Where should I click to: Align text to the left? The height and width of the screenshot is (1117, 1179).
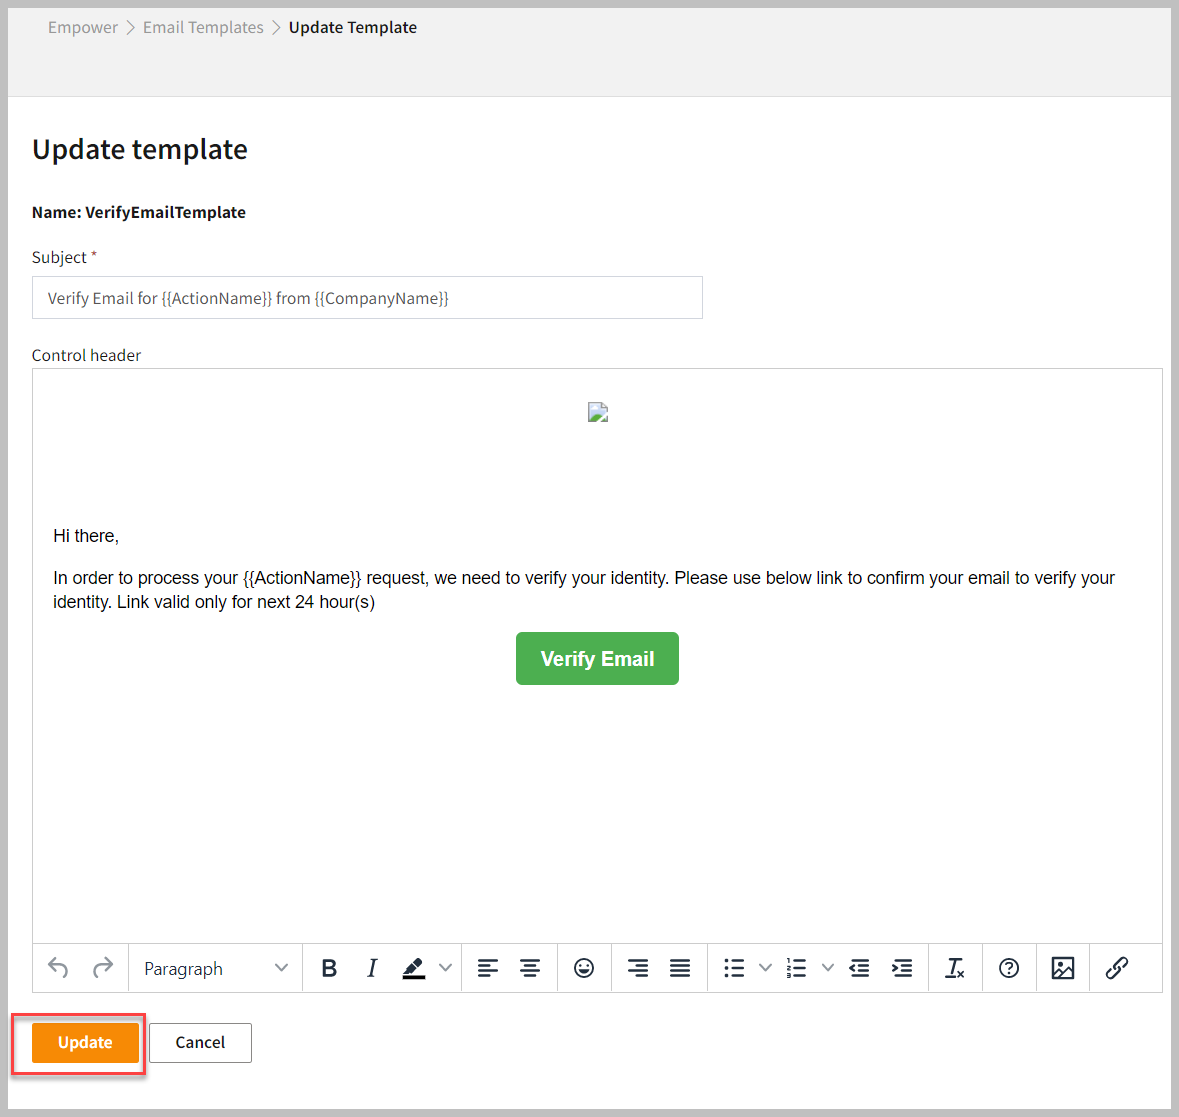click(x=487, y=968)
